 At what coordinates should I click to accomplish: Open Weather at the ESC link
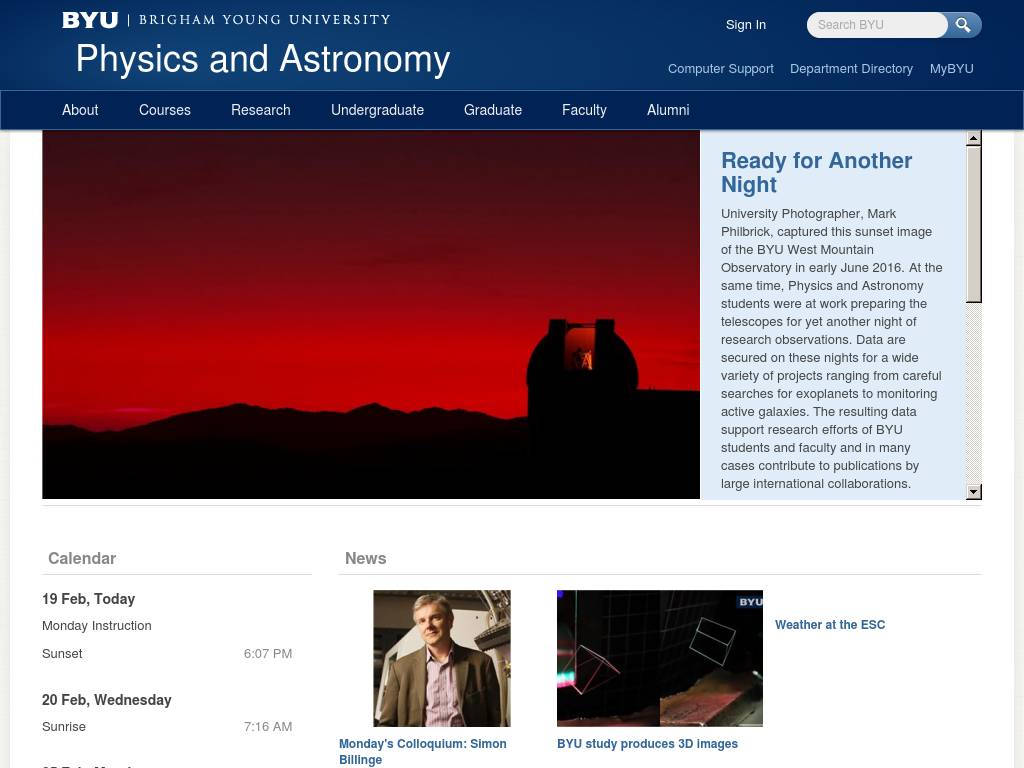(x=830, y=625)
